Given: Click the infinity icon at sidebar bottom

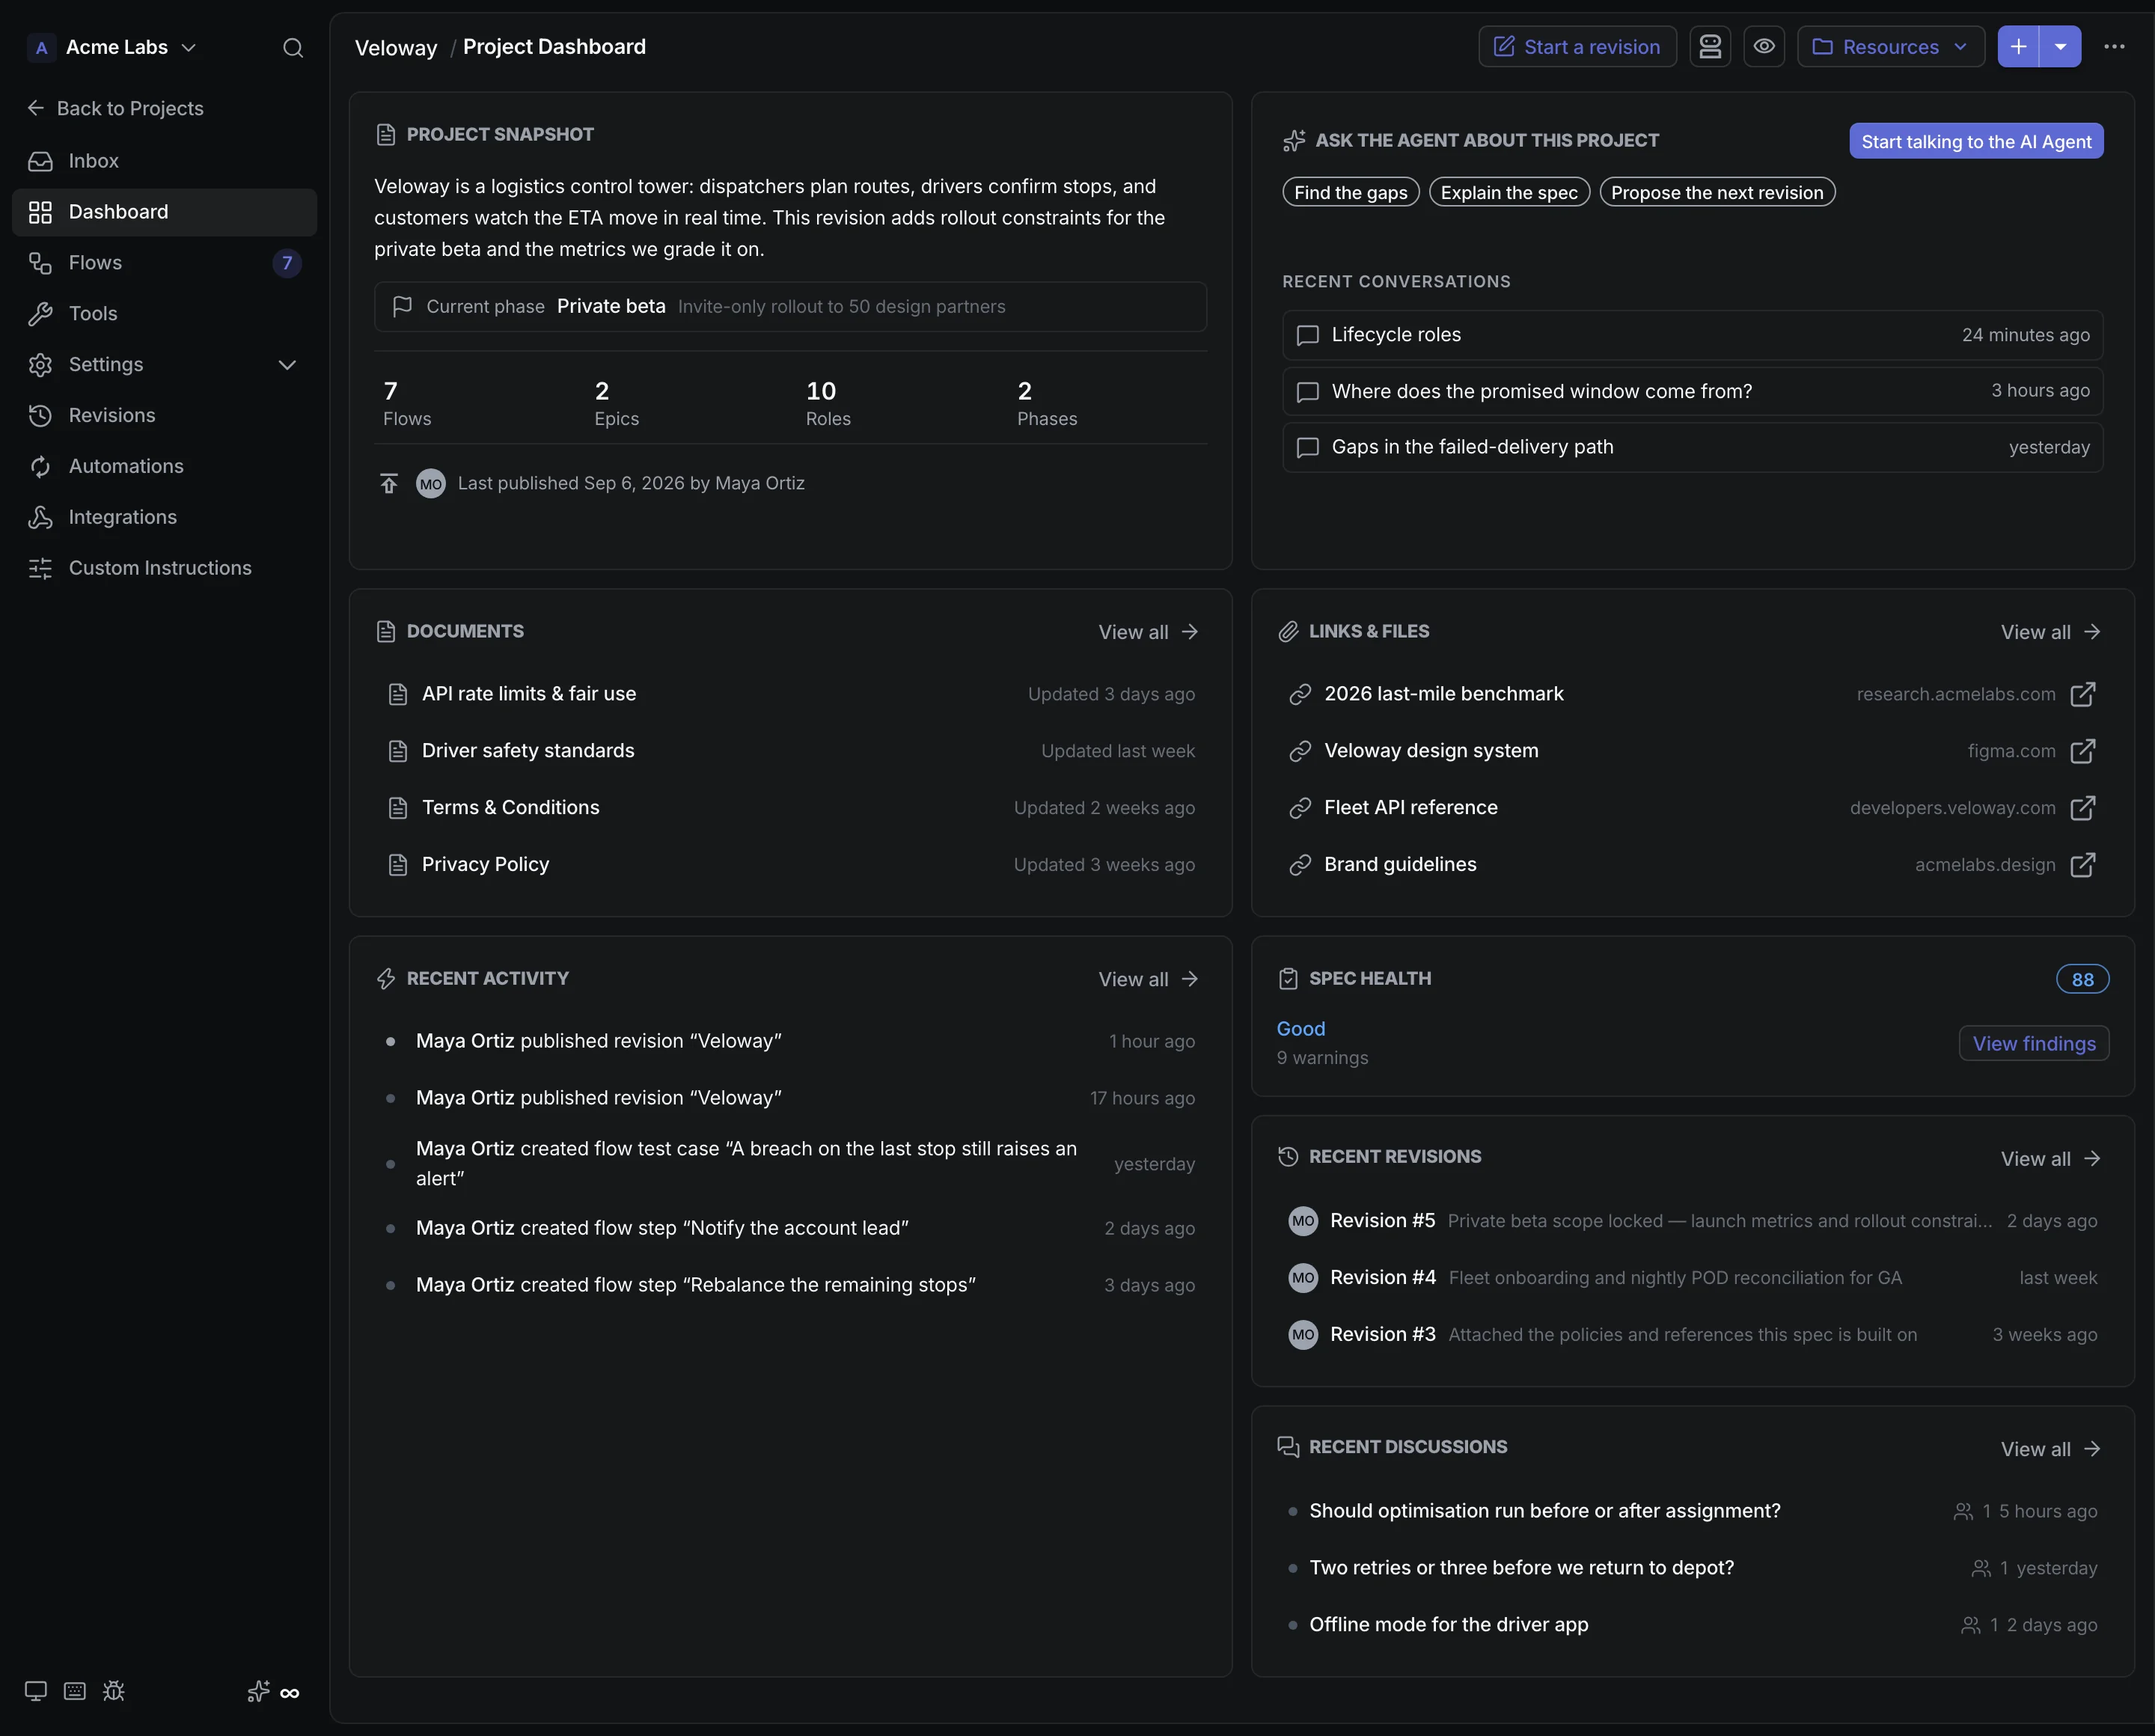Looking at the screenshot, I should (x=290, y=1693).
